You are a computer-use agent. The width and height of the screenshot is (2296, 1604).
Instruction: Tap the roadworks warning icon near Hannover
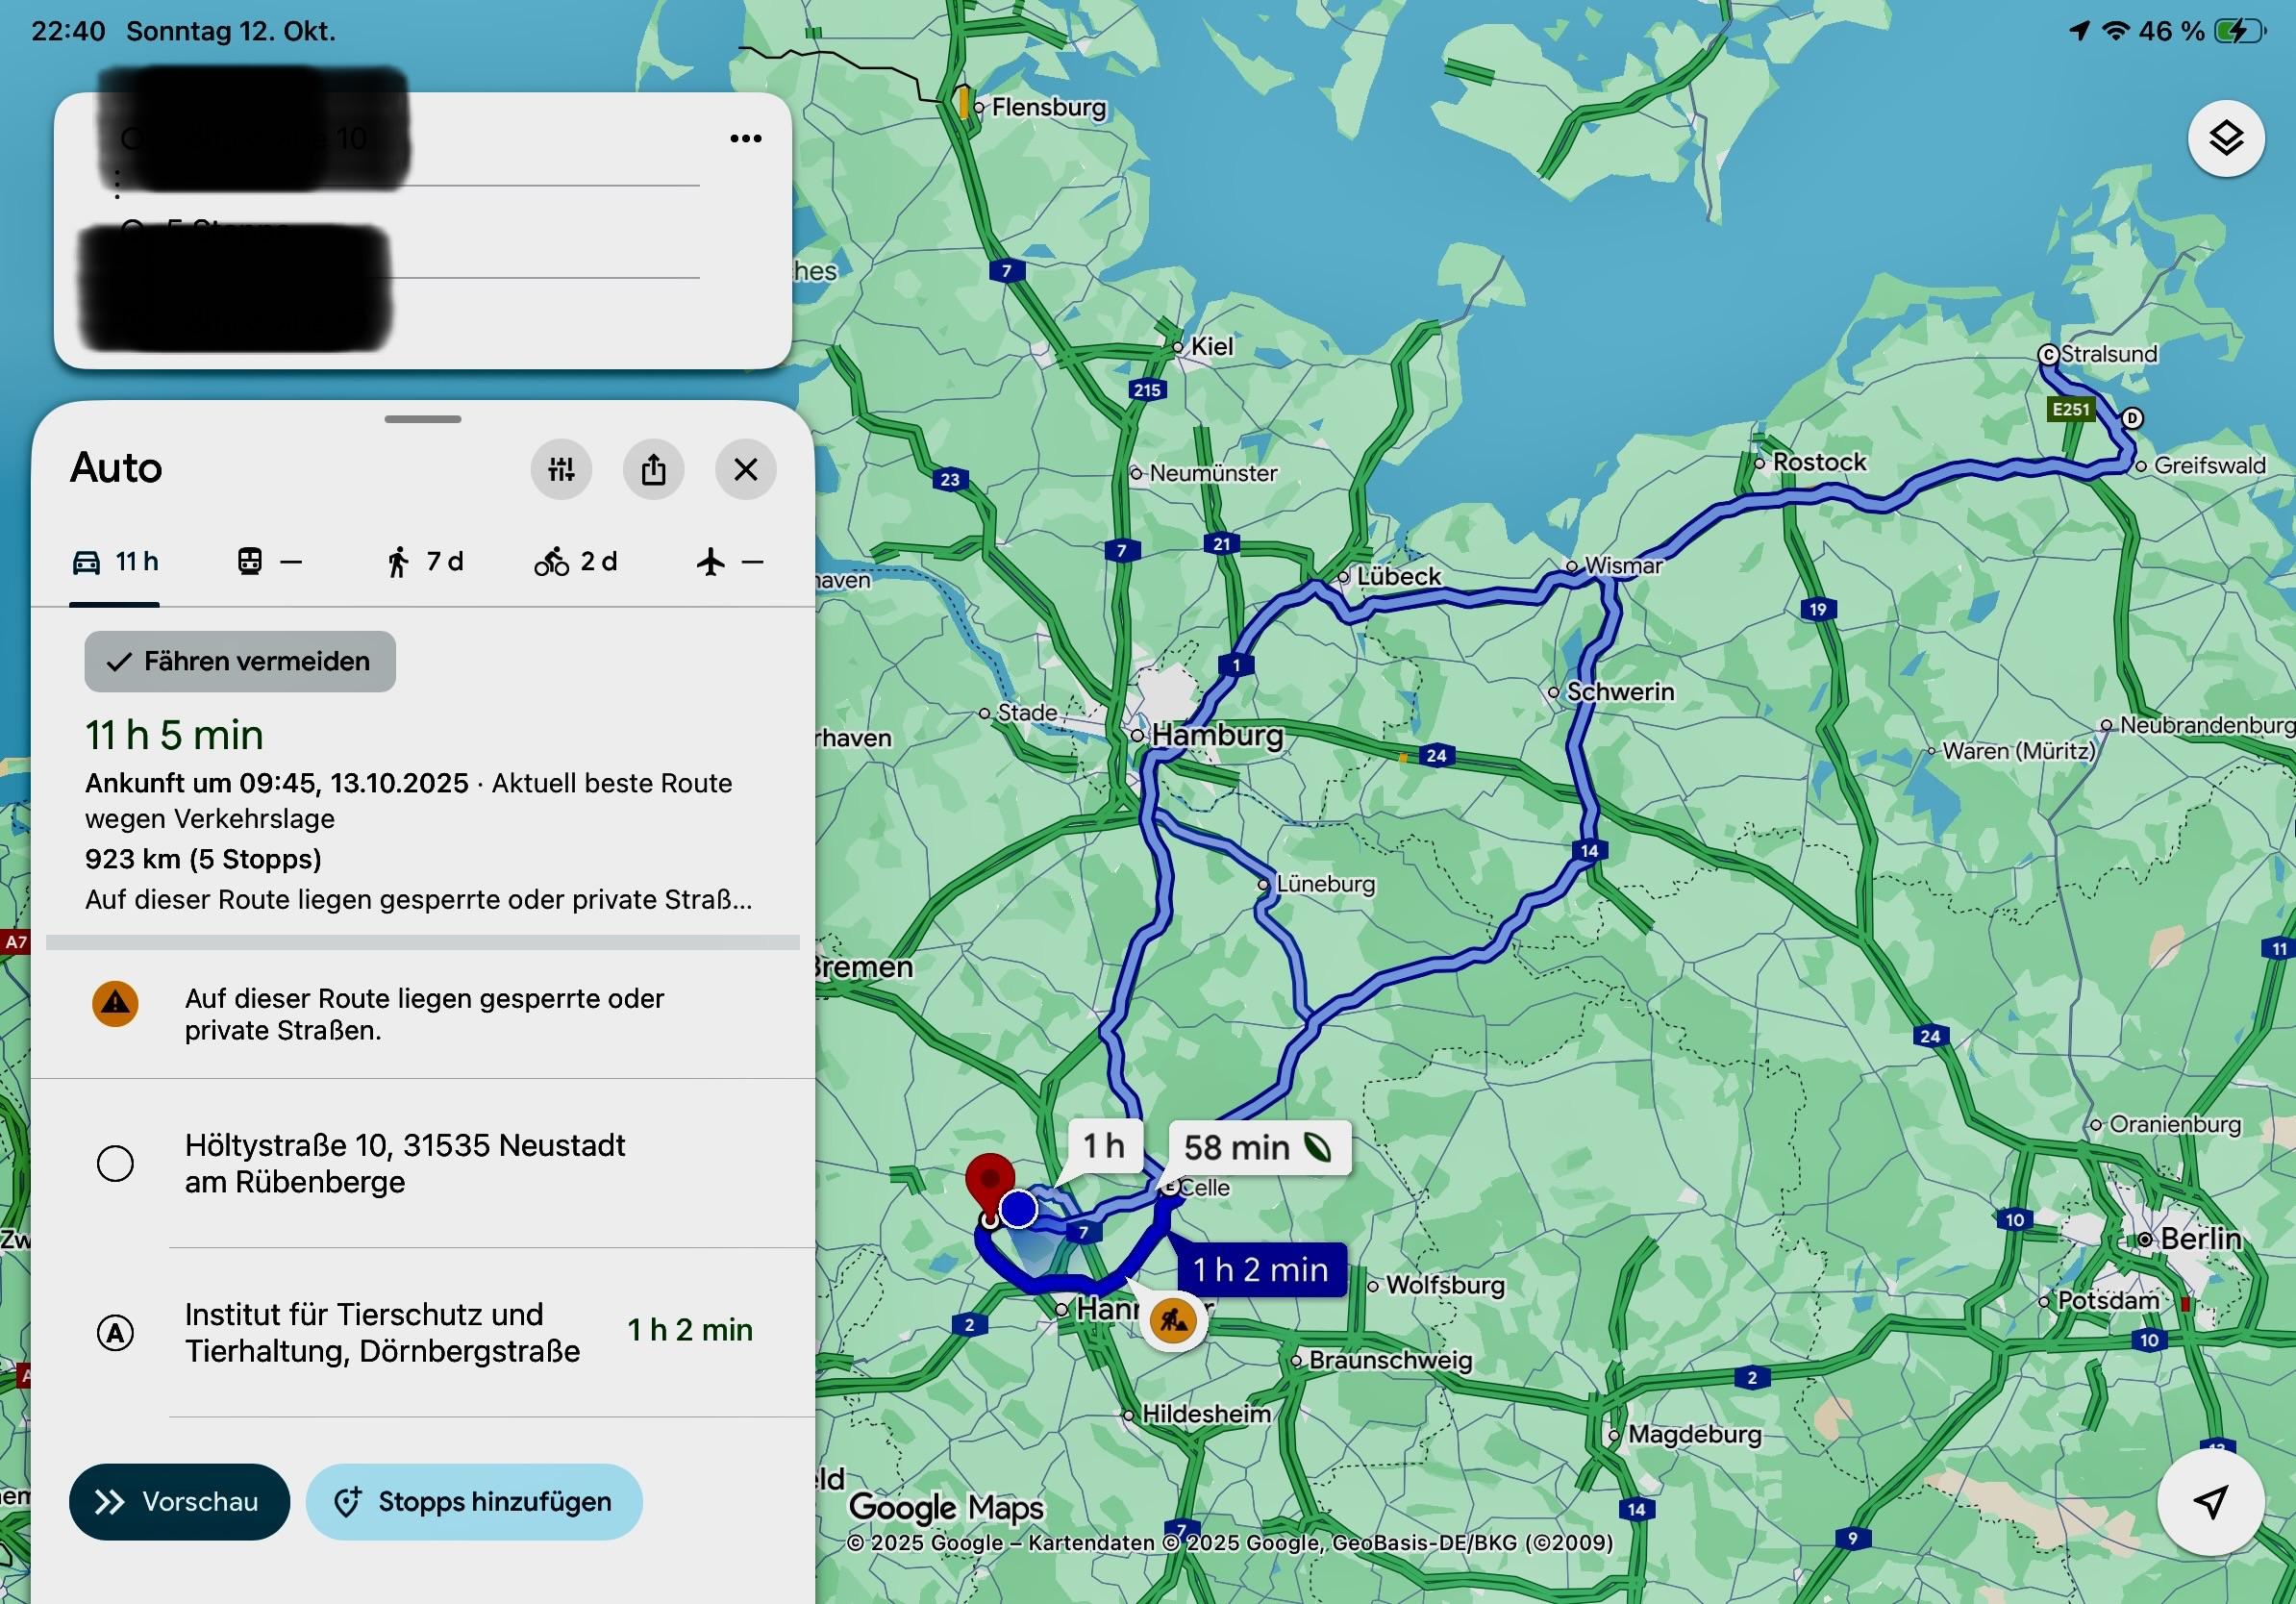pyautogui.click(x=1172, y=1321)
